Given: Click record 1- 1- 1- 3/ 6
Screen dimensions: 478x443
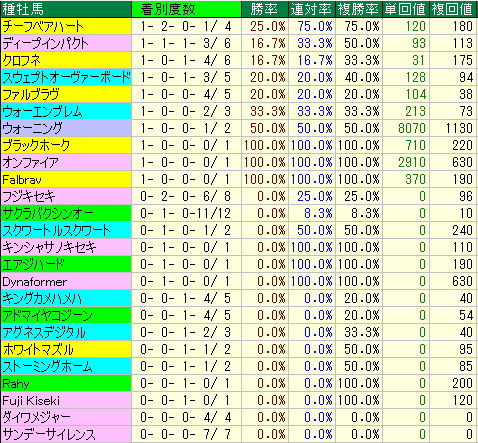Looking at the screenshot, I should click(x=185, y=43).
